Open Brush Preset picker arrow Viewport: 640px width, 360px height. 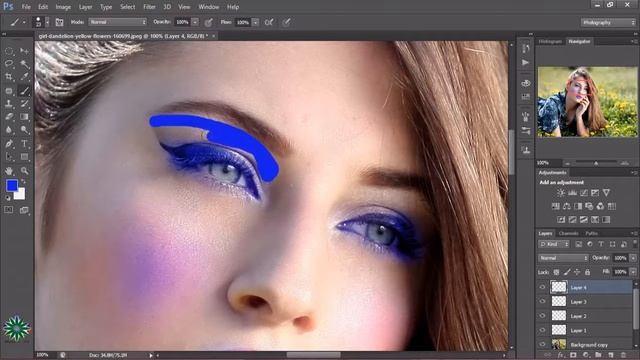click(47, 22)
